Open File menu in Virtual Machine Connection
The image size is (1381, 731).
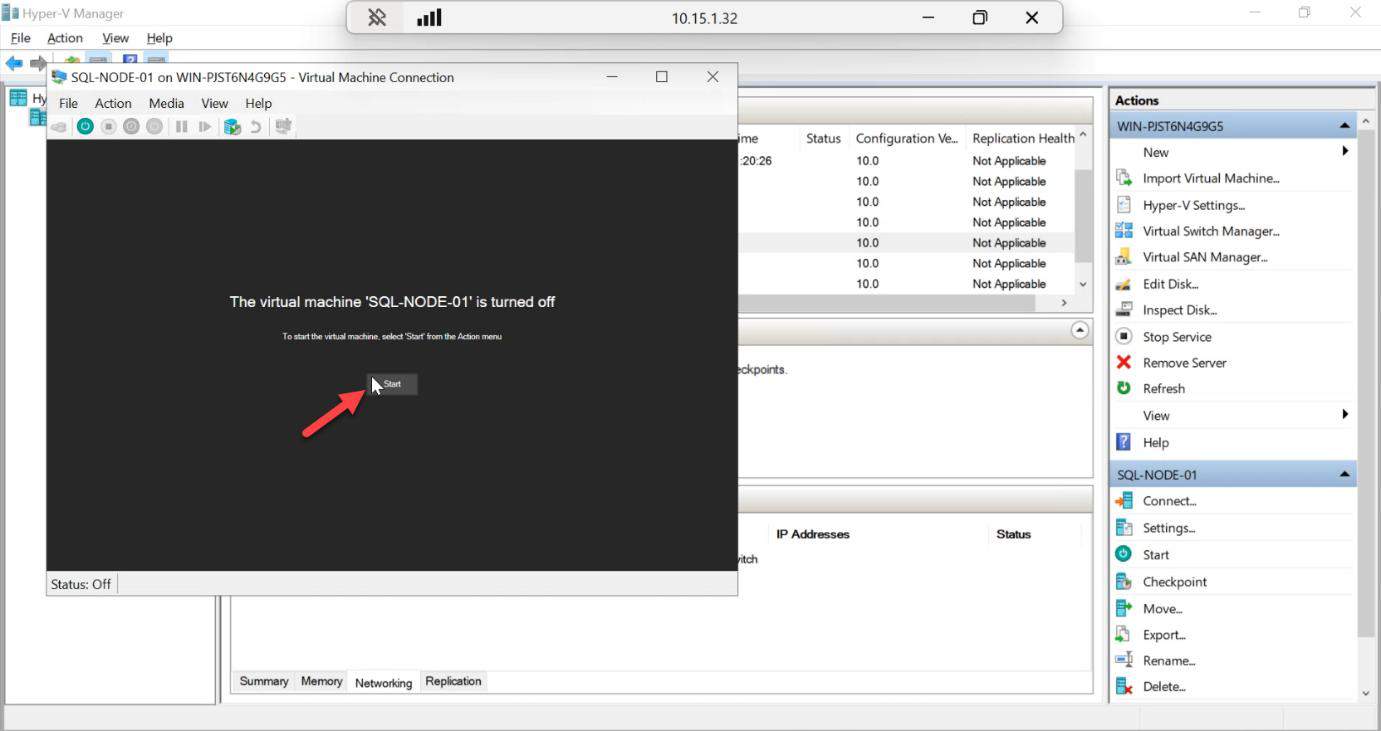[x=68, y=103]
